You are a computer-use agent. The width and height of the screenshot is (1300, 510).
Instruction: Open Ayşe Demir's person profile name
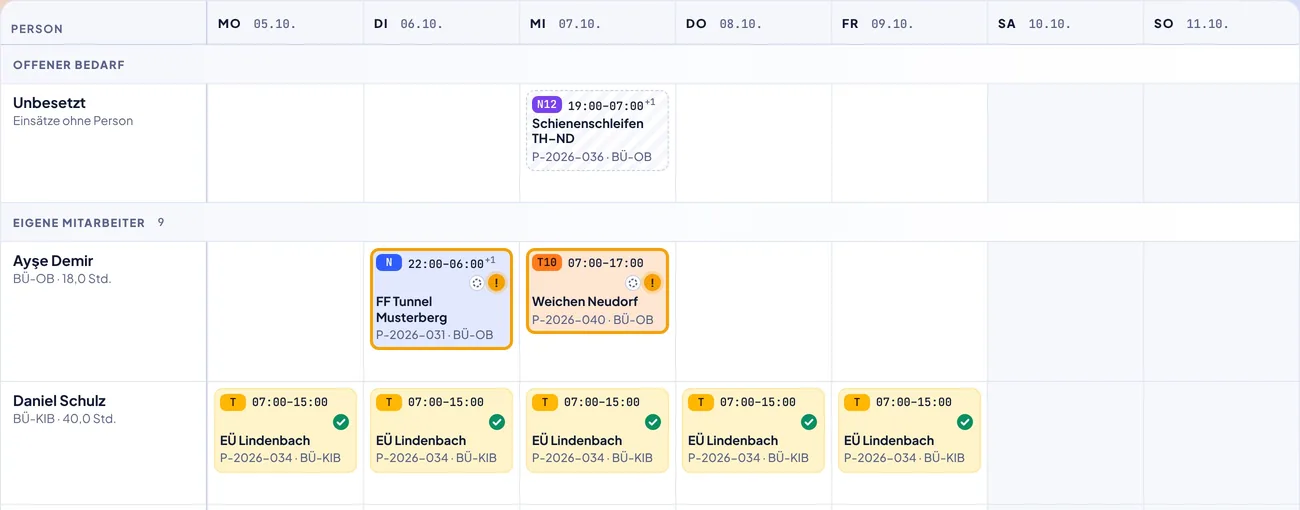coord(53,261)
